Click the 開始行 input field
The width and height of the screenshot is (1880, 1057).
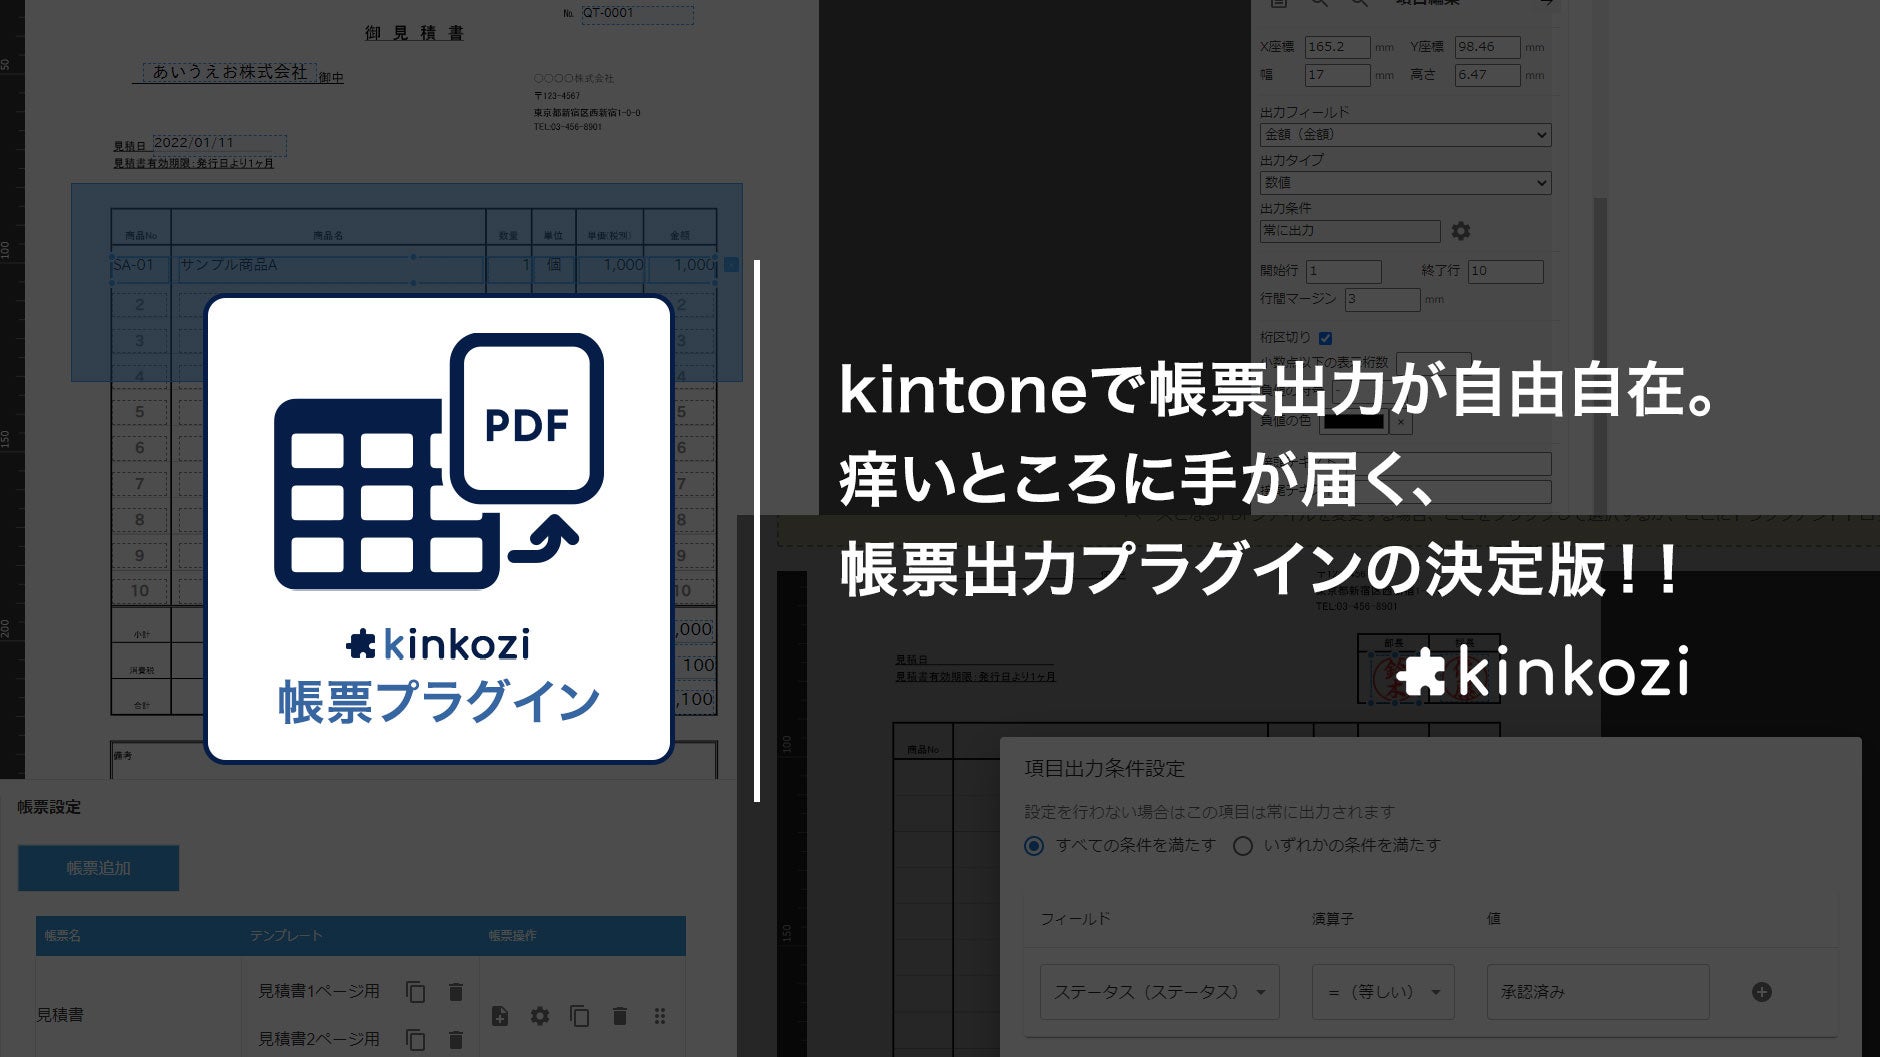tap(1343, 271)
